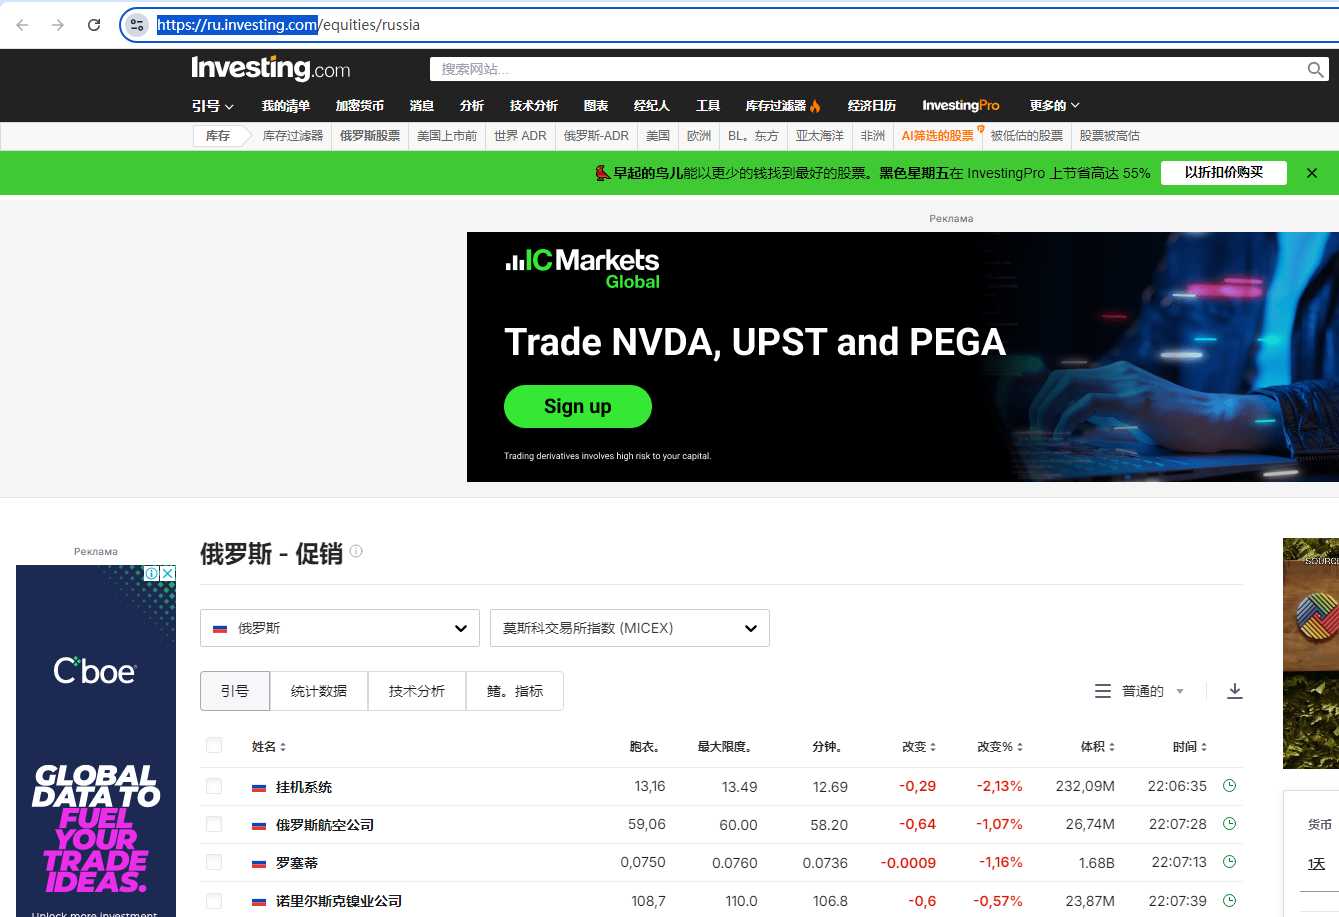Click the AdChoices icon on the Cboe ad

point(152,573)
